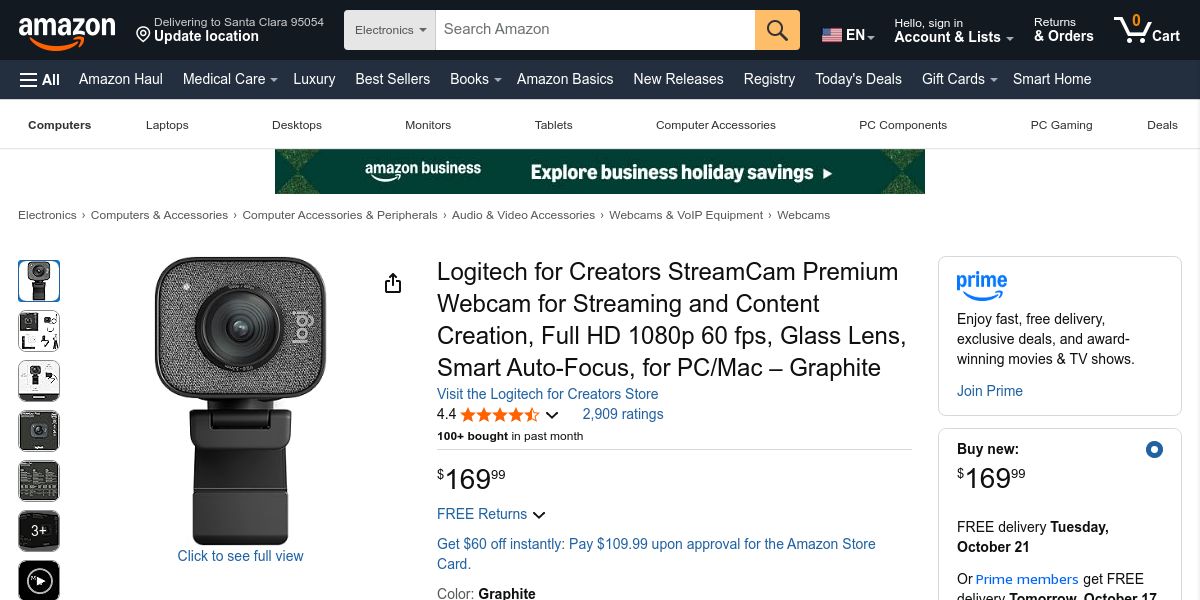
Task: Click the orange search magnifier button
Action: [x=777, y=30]
